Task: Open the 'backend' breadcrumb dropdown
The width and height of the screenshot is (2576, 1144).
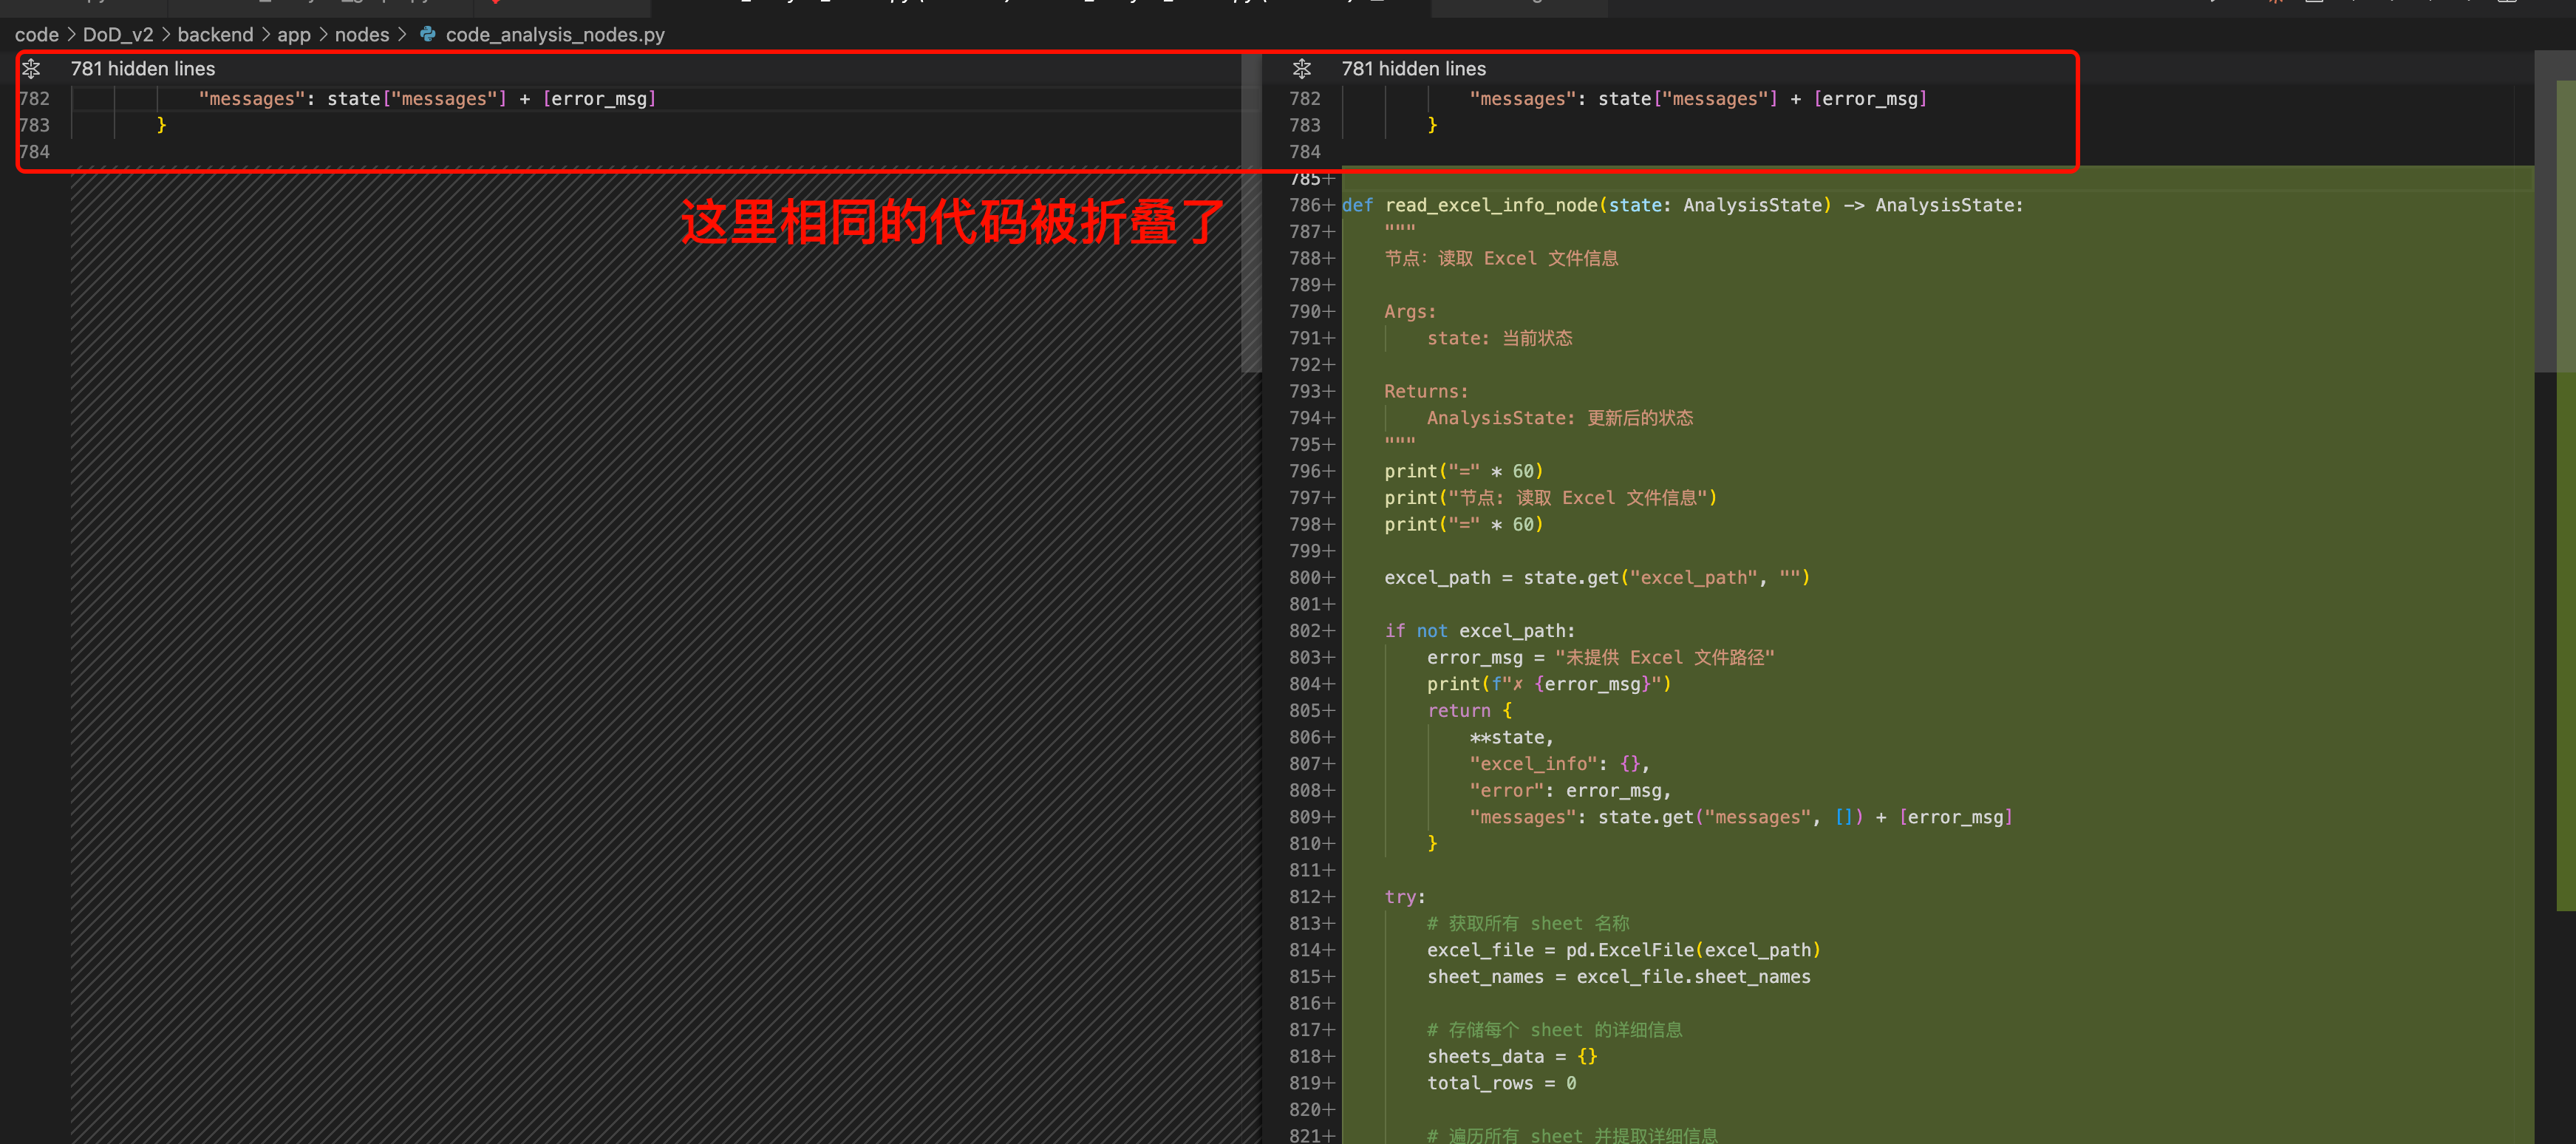Action: pos(215,34)
